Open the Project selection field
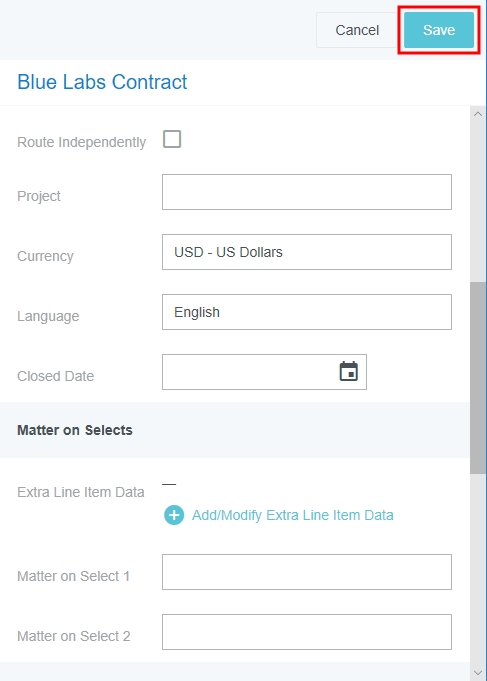 coord(307,192)
